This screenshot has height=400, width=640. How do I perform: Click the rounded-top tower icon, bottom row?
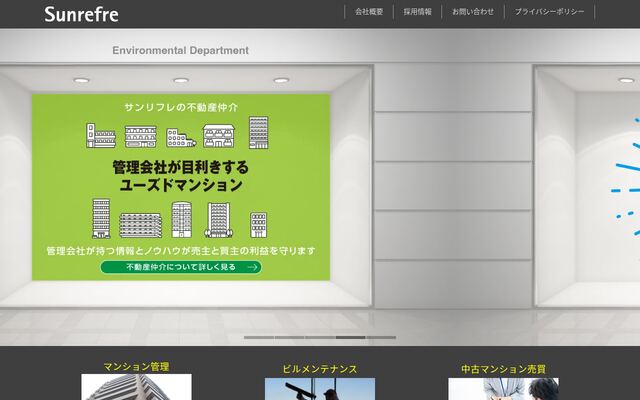(182, 220)
